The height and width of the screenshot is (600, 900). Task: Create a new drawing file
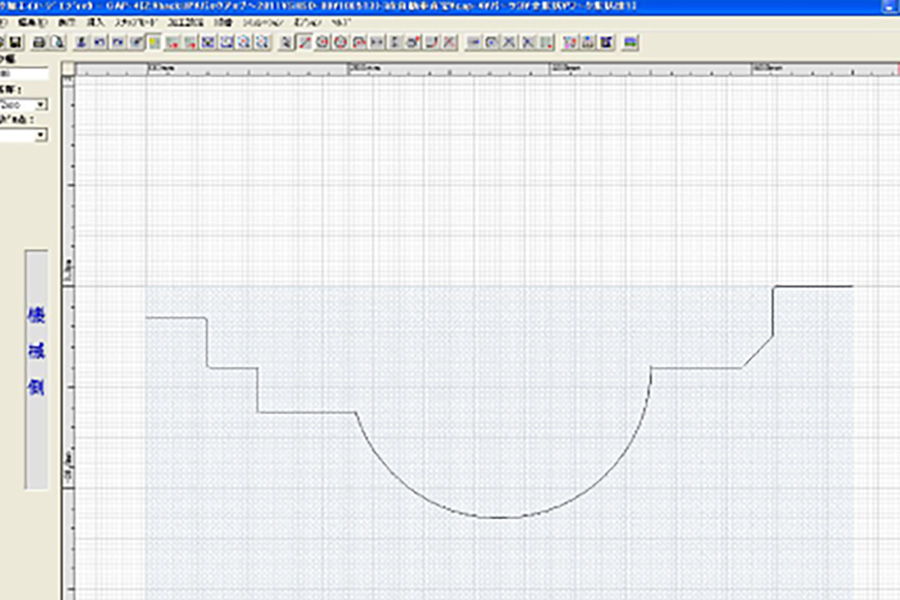pos(4,41)
